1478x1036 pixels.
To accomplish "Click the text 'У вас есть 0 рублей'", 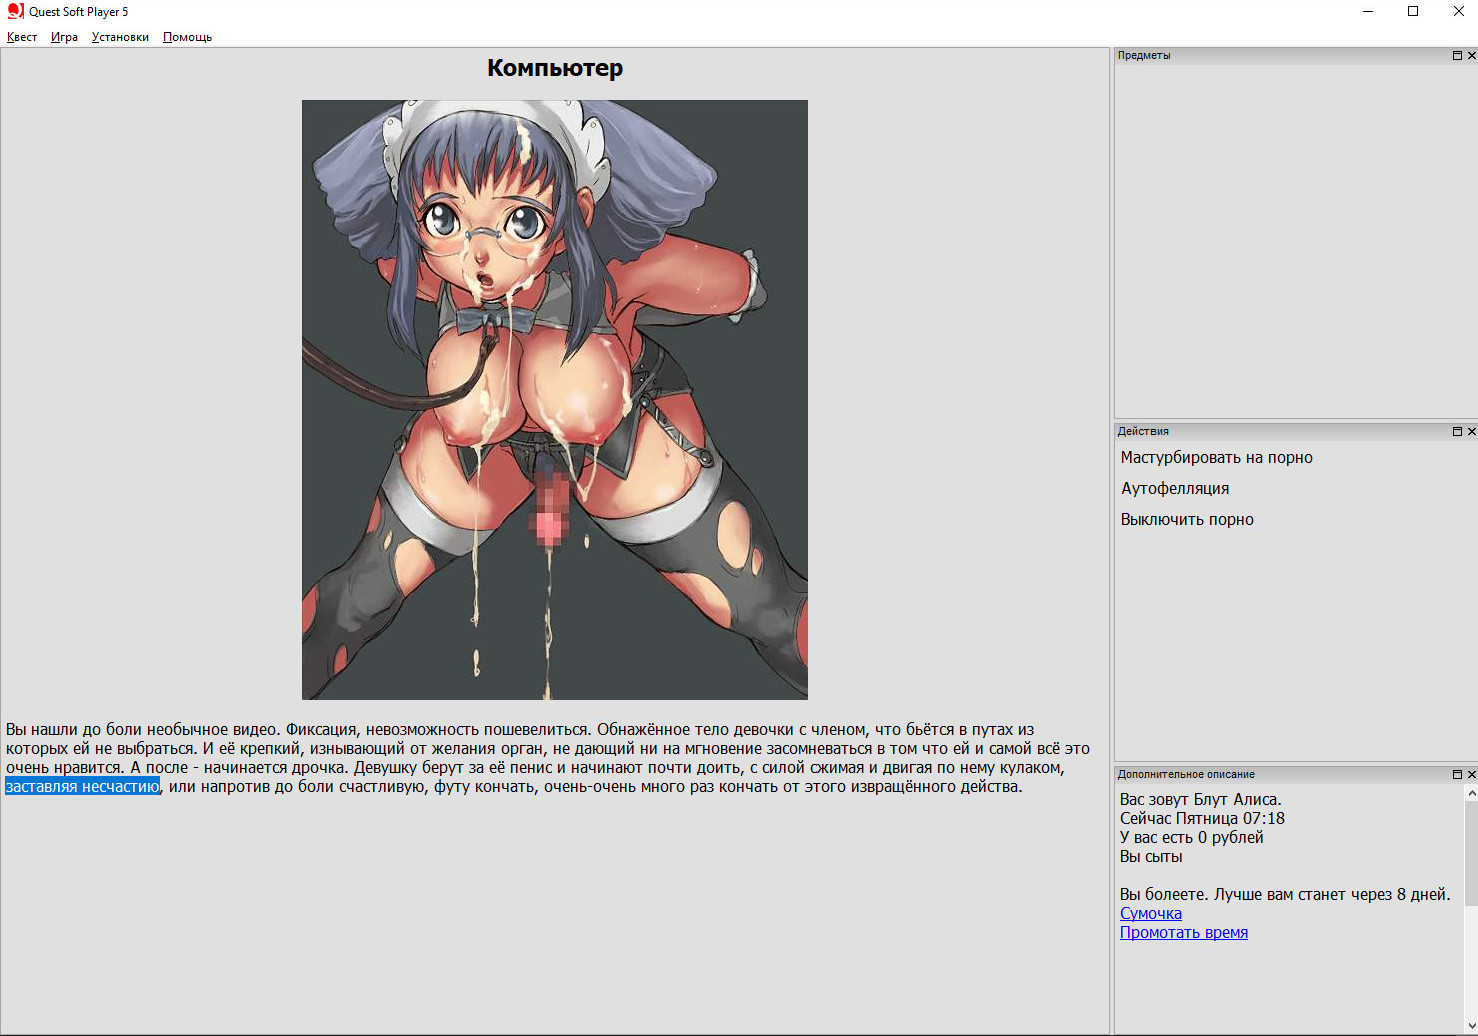I will (x=1191, y=837).
